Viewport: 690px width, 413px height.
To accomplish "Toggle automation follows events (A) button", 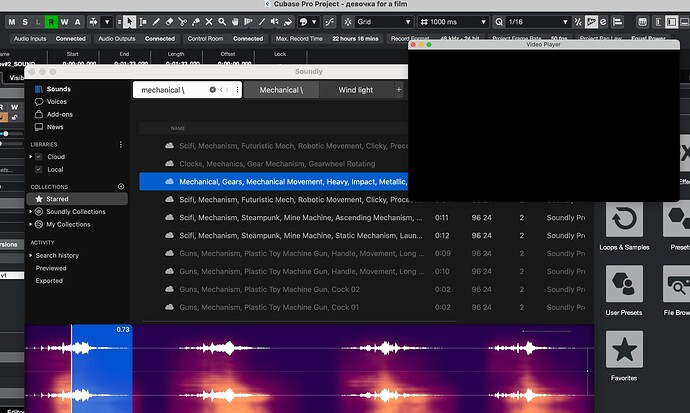I will point(77,22).
